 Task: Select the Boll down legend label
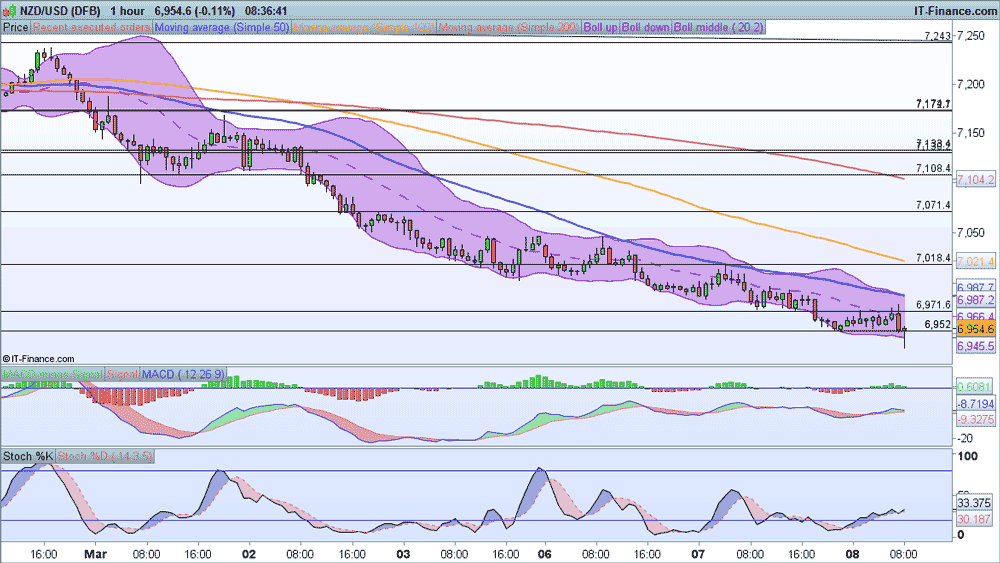tap(645, 27)
